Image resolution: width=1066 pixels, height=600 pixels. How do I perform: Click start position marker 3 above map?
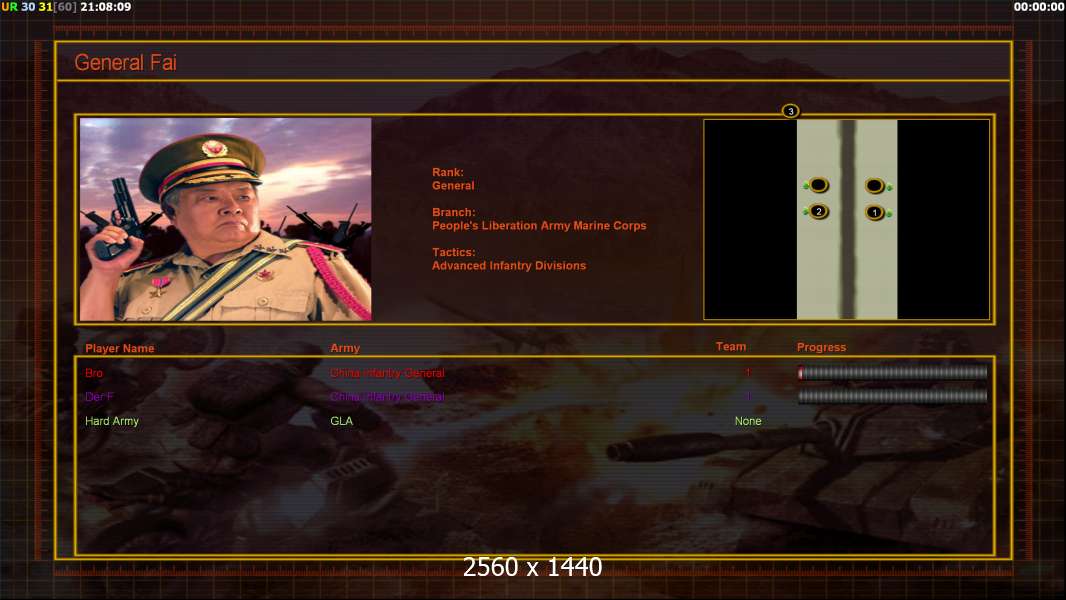790,111
